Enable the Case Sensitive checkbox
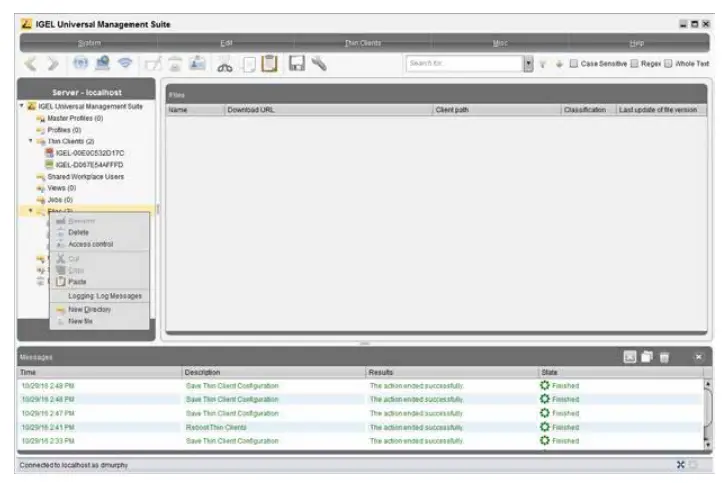This screenshot has width=724, height=483. pos(573,63)
